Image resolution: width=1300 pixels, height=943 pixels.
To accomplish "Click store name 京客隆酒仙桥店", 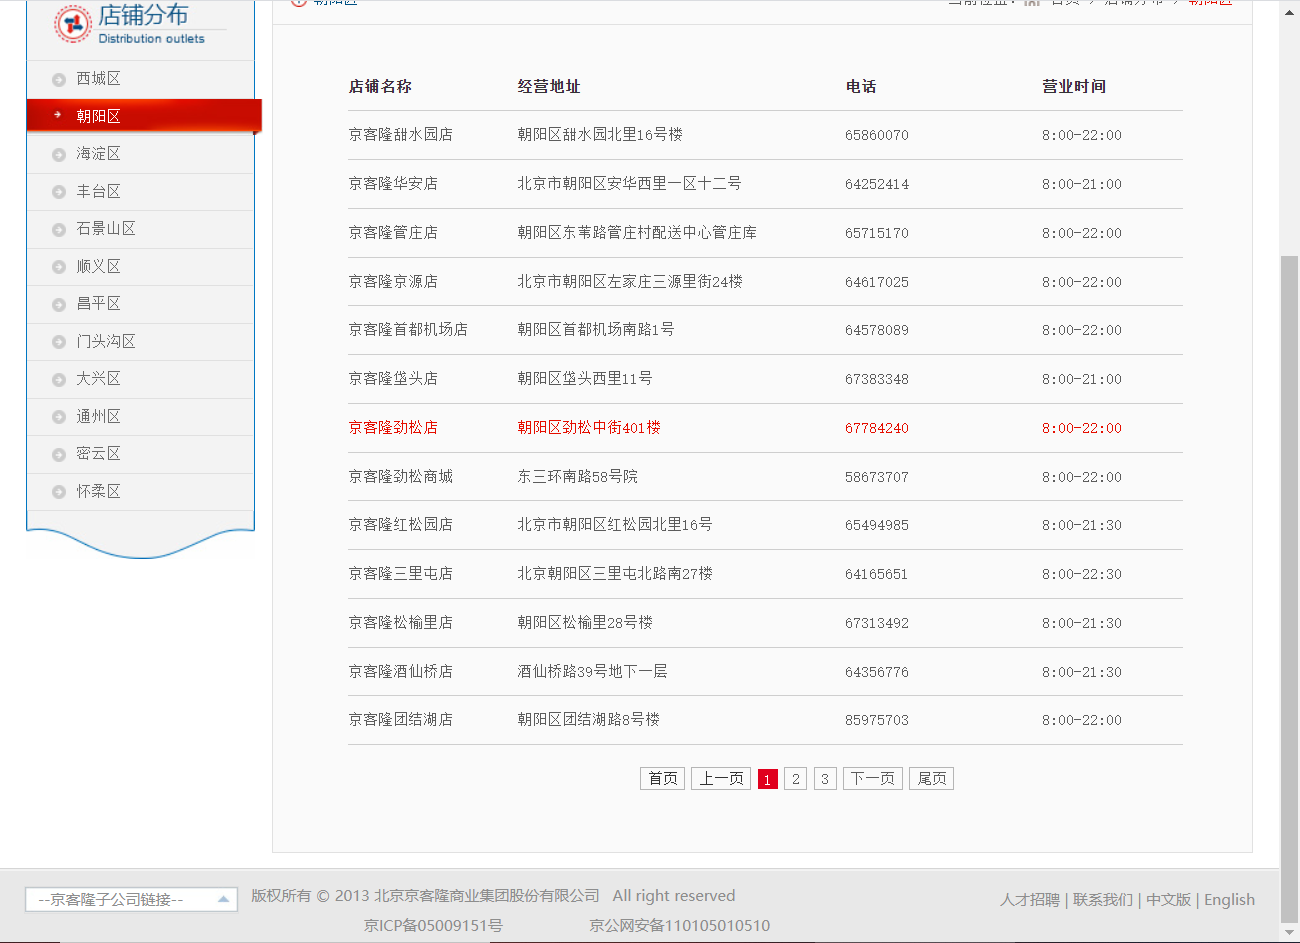I will click(400, 672).
